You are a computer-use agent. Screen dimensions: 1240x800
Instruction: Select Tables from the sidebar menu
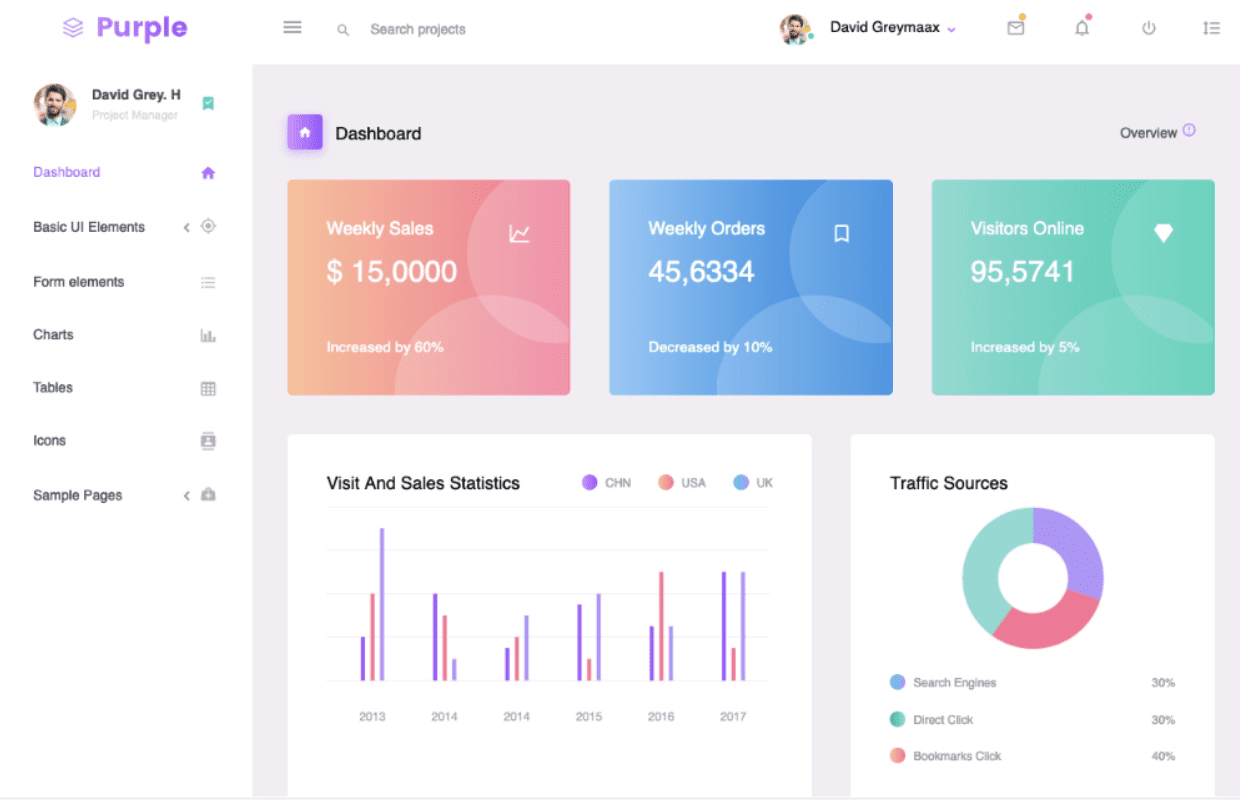pos(52,388)
